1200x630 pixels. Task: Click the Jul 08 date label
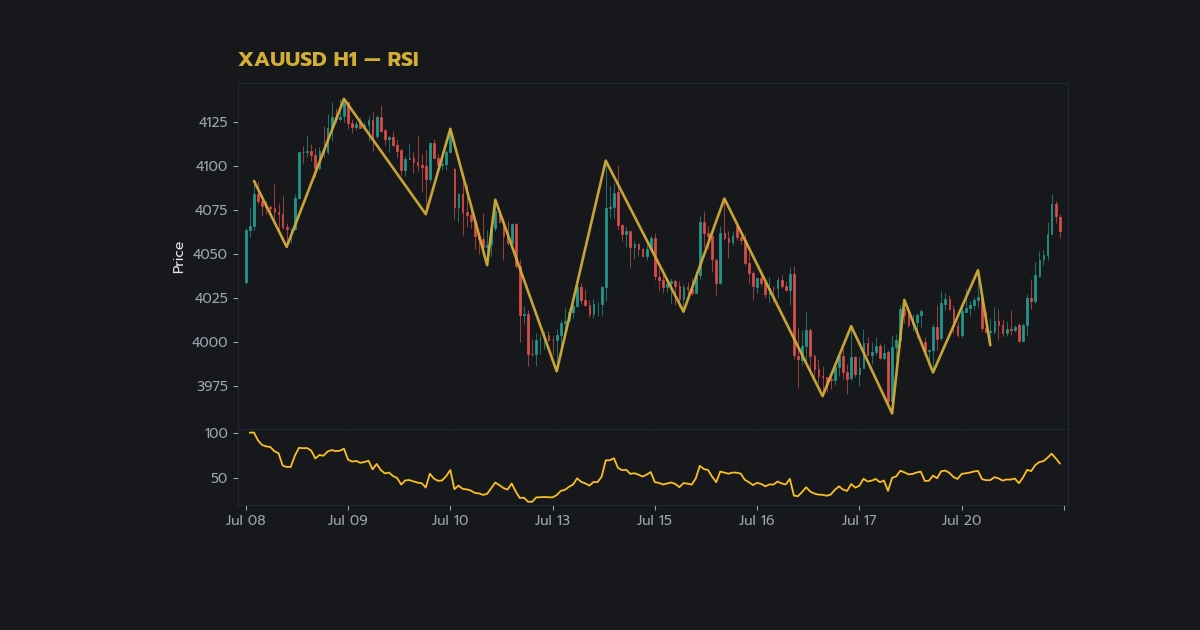(245, 521)
